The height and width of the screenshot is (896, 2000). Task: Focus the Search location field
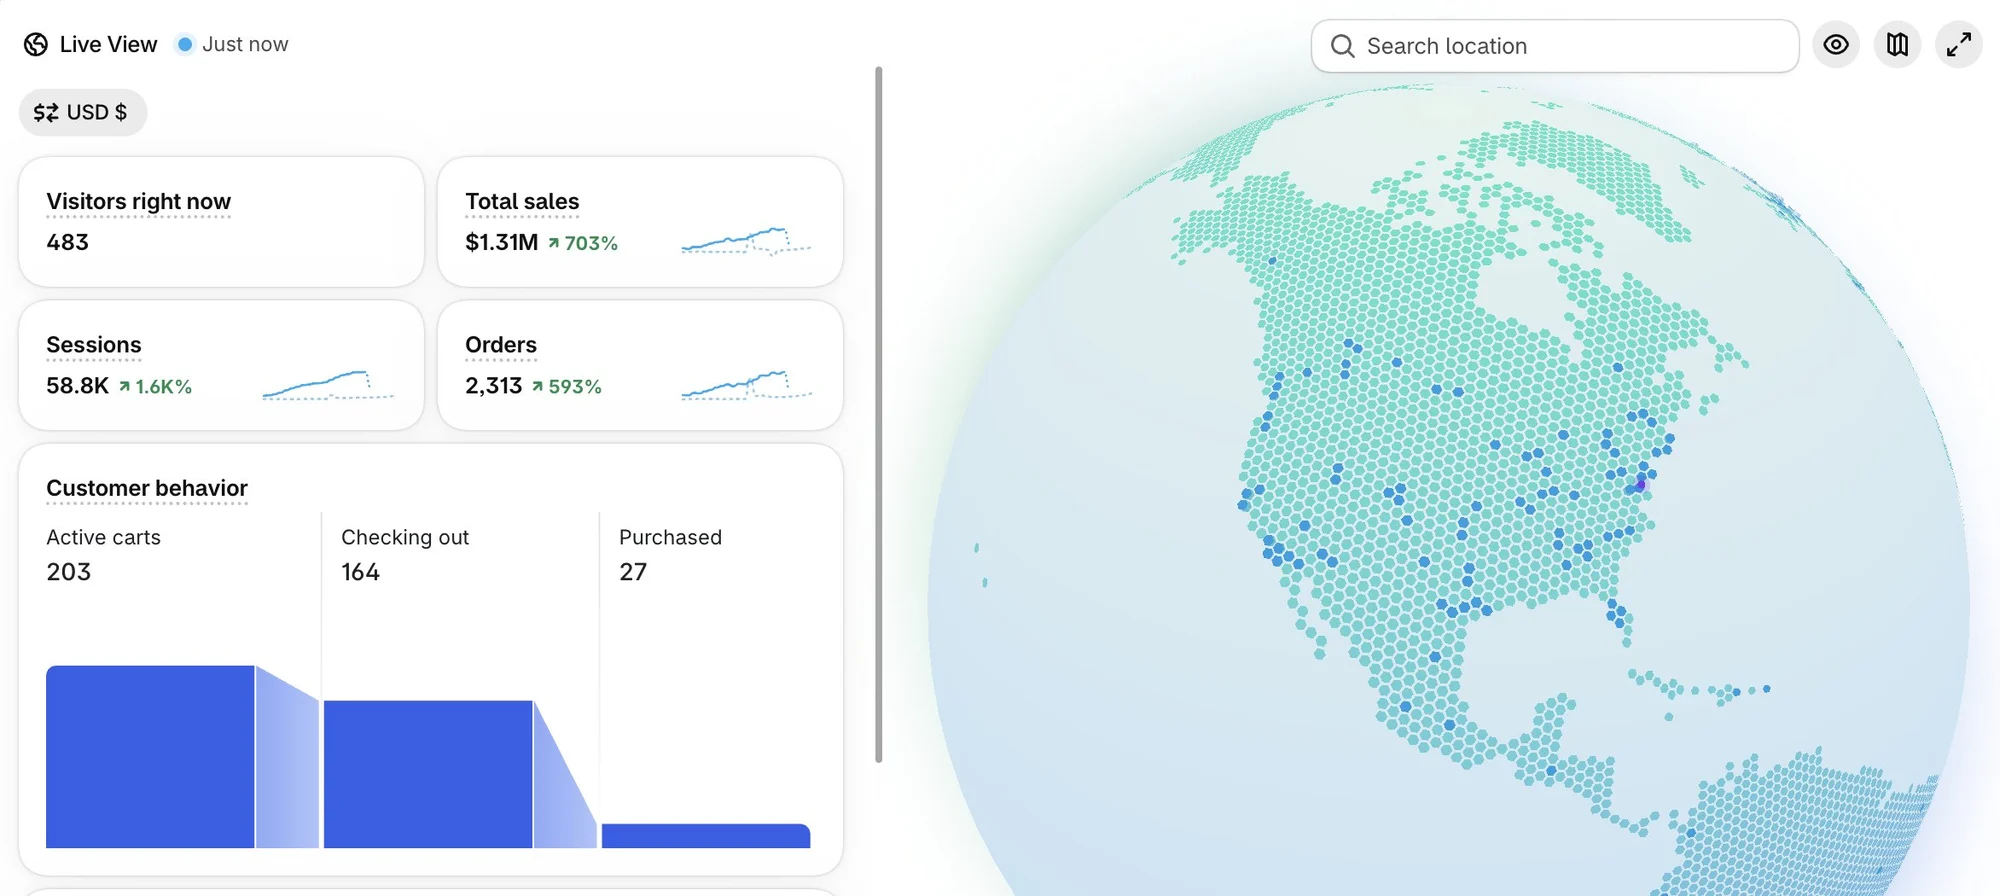click(1555, 46)
